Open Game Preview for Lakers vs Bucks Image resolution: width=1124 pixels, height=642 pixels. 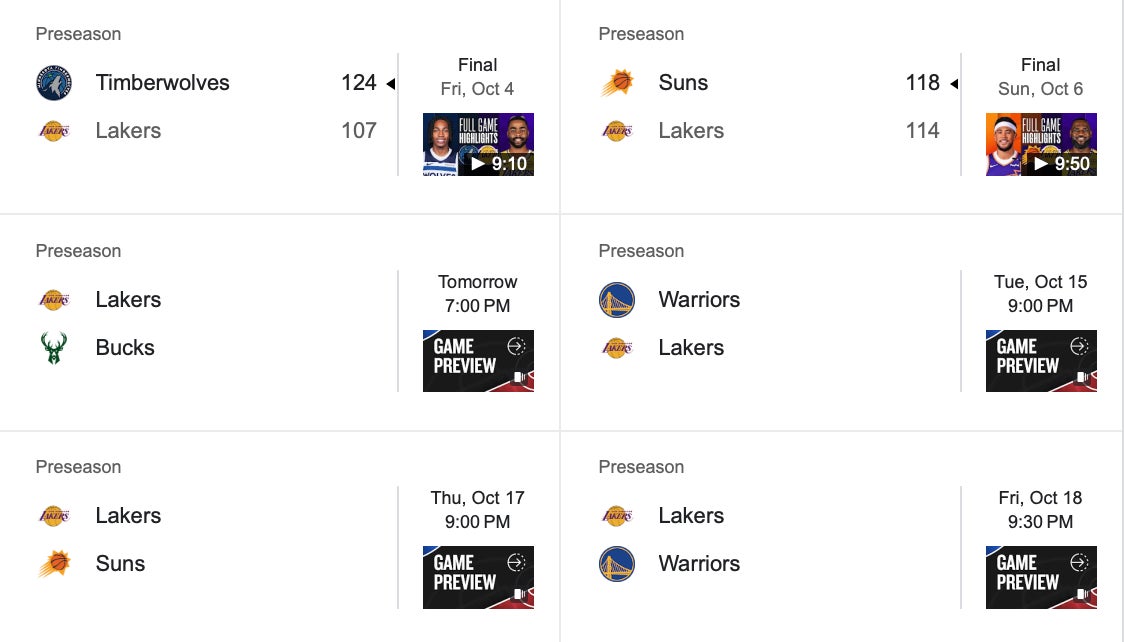point(478,361)
